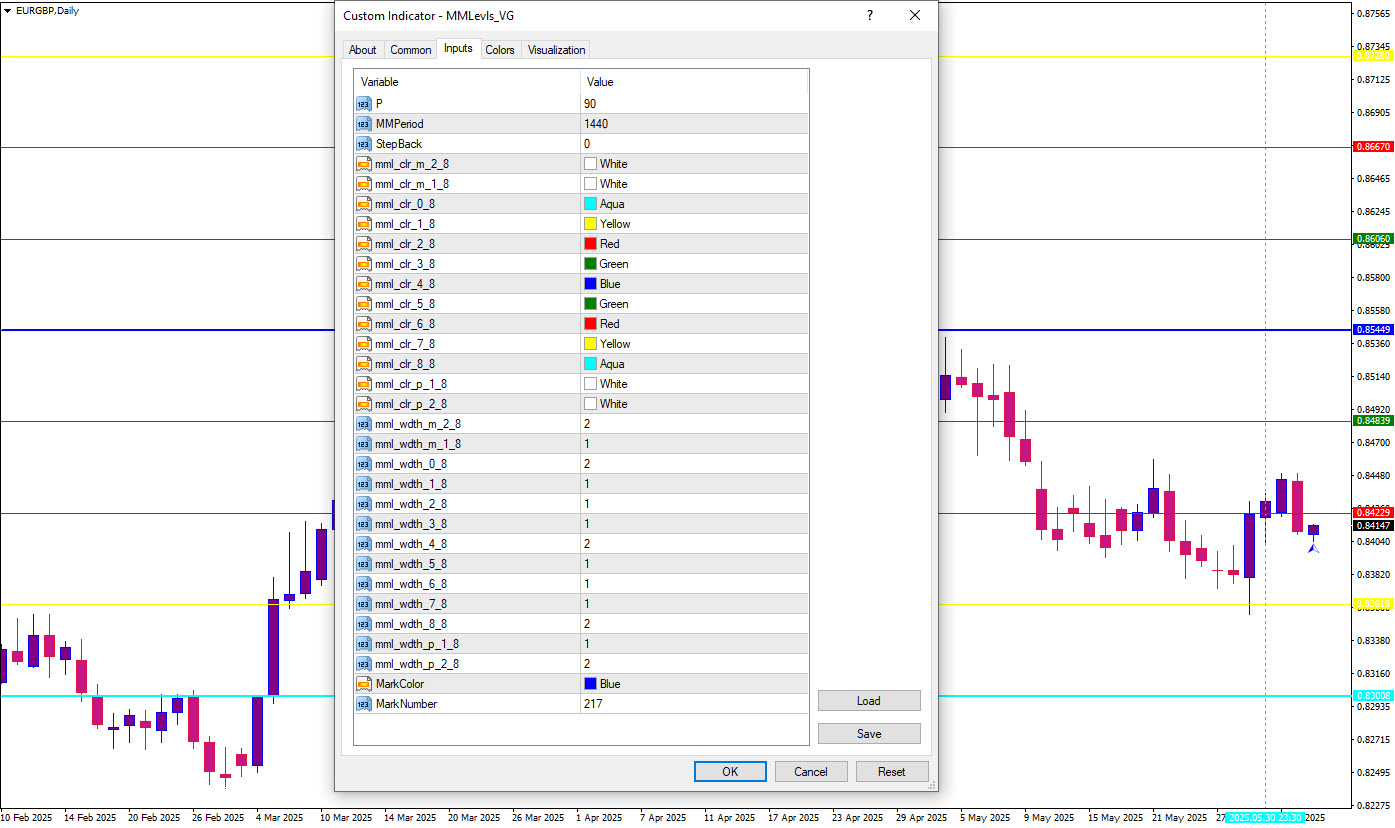This screenshot has width=1395, height=828.
Task: Select the icon beside mml_wdth_2_8
Action: point(364,504)
